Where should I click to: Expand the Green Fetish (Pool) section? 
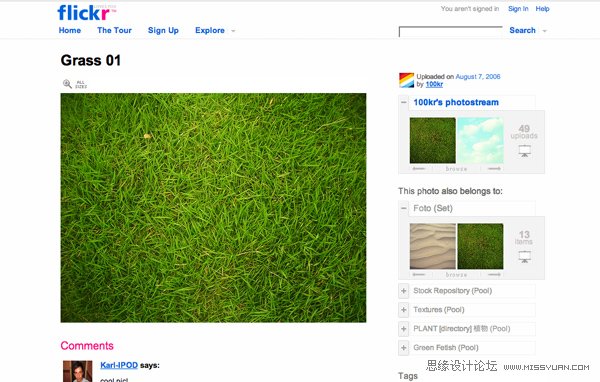coord(404,348)
